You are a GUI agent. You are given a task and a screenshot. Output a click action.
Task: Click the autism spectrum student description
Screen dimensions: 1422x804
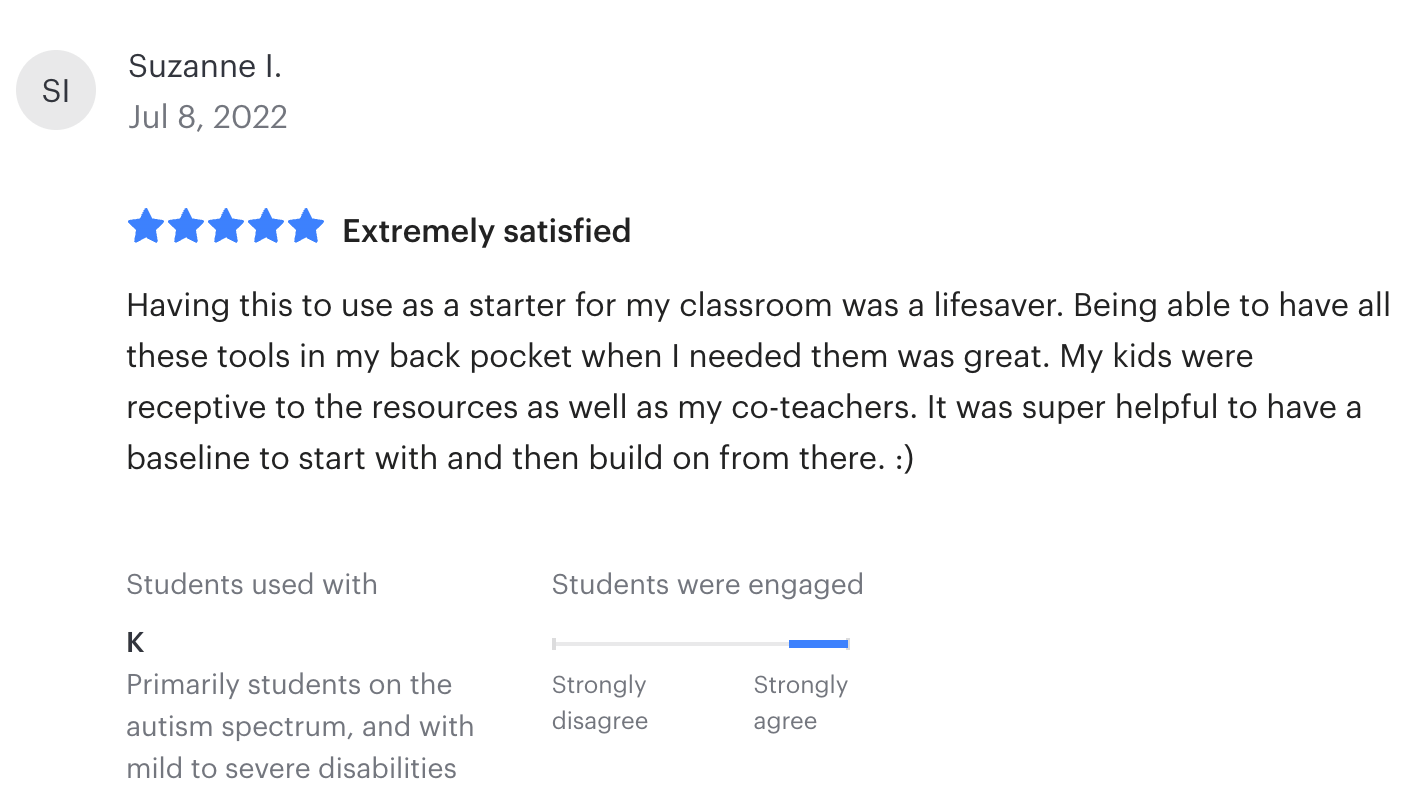(300, 726)
